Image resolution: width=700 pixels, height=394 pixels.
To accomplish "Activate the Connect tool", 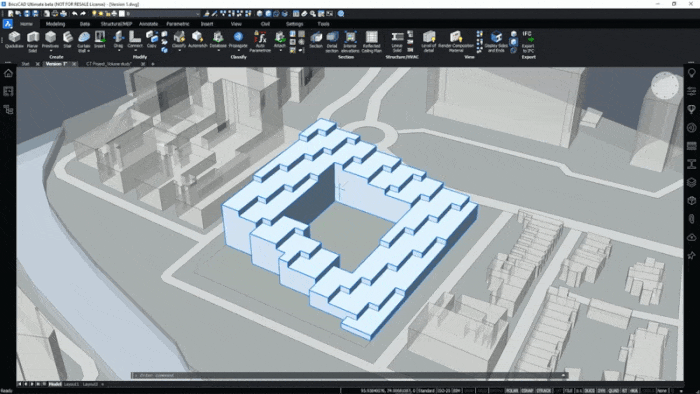I will tap(135, 40).
